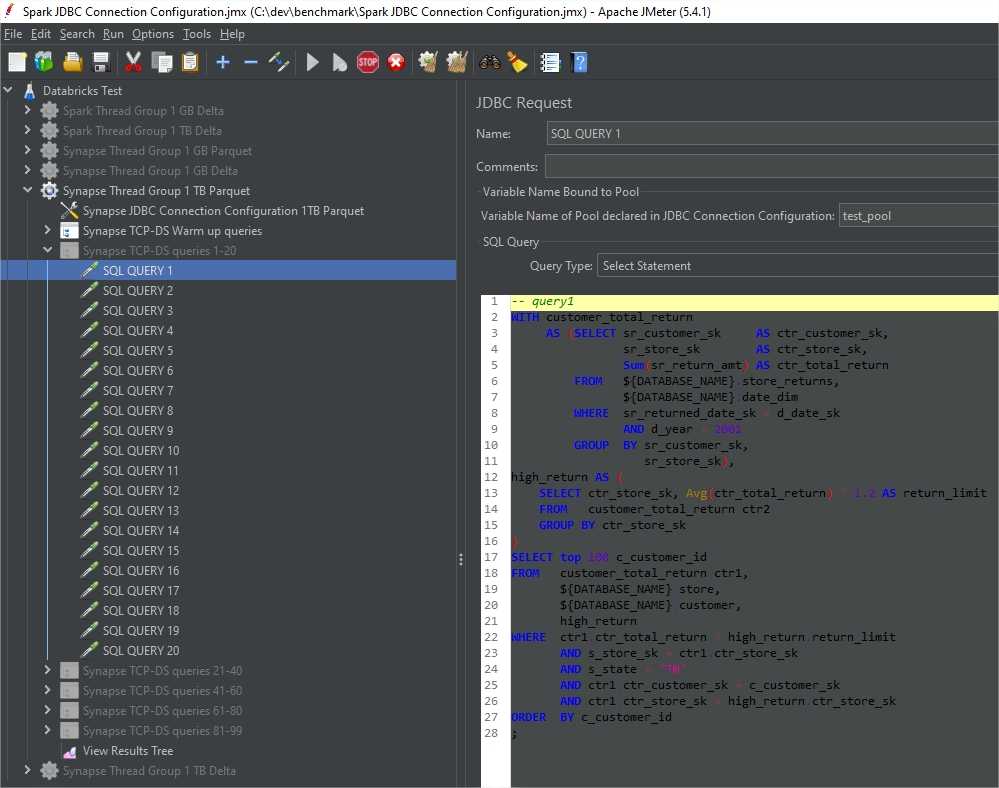Click the pool variable field test_pool
This screenshot has height=788, width=999.
click(x=919, y=216)
